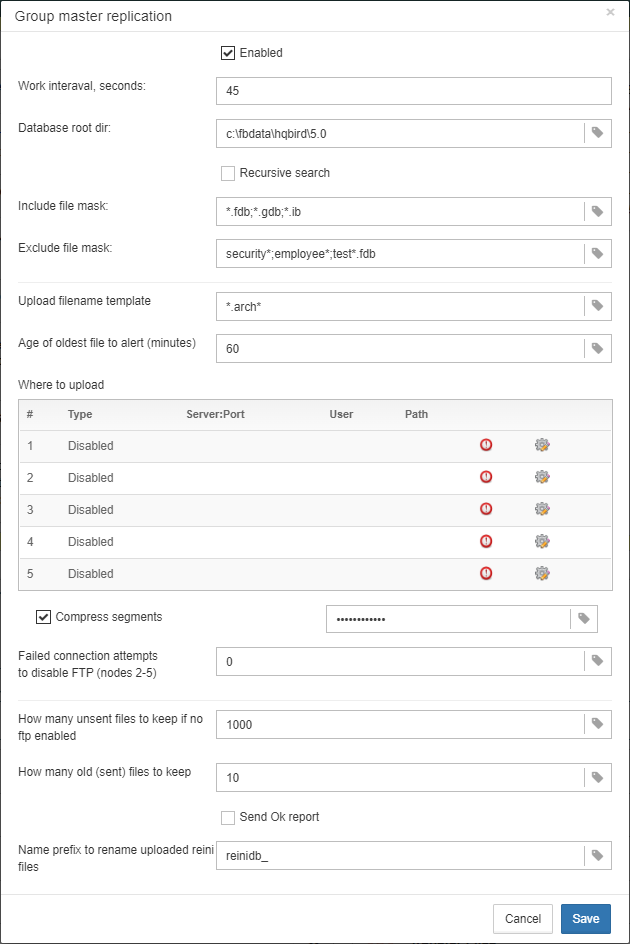Click the Work interval seconds input field
Image resolution: width=630 pixels, height=944 pixels.
(414, 91)
